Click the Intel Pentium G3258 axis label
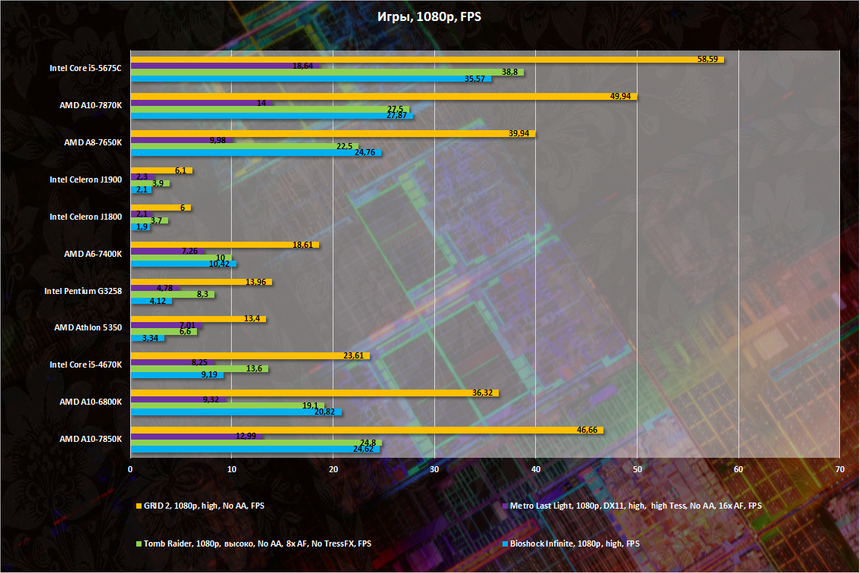Image resolution: width=860 pixels, height=573 pixels. pos(83,291)
